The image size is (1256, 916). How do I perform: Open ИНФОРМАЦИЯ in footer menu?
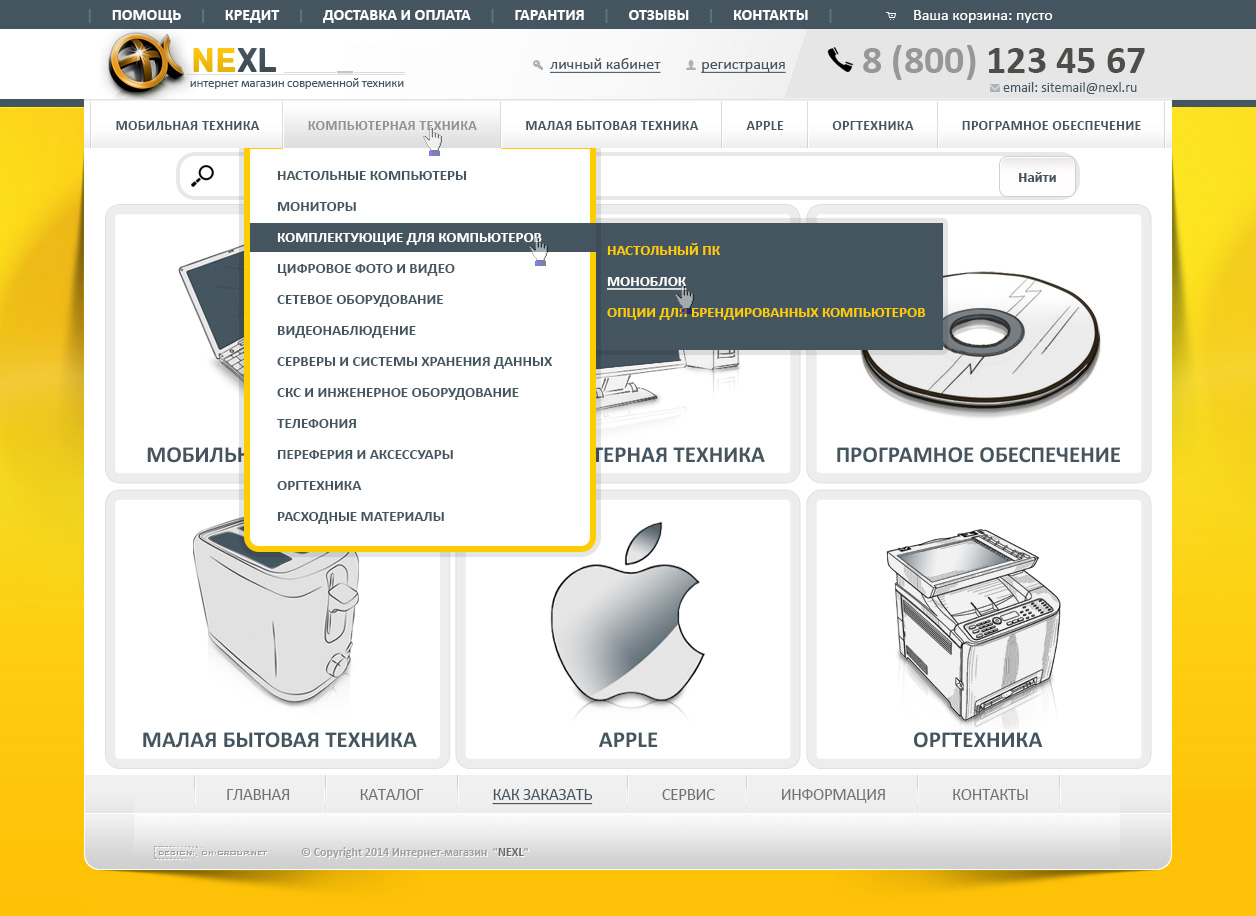coord(833,794)
